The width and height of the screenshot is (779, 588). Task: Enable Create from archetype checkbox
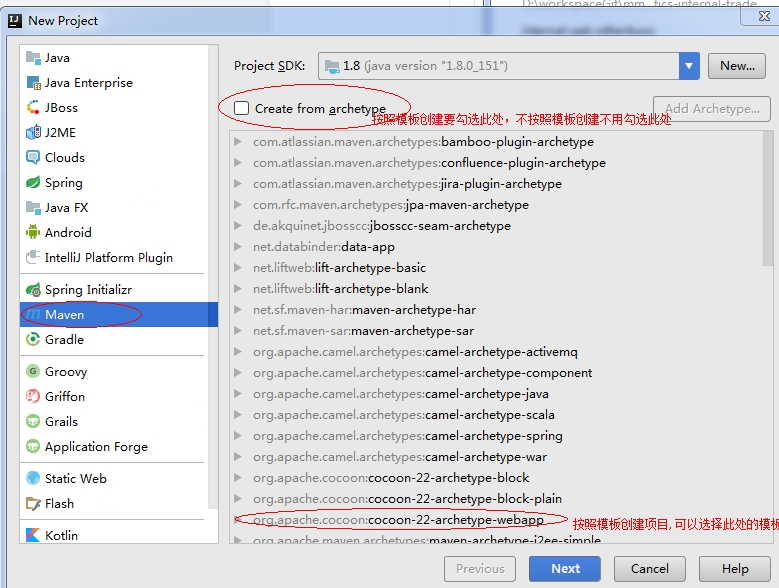241,108
